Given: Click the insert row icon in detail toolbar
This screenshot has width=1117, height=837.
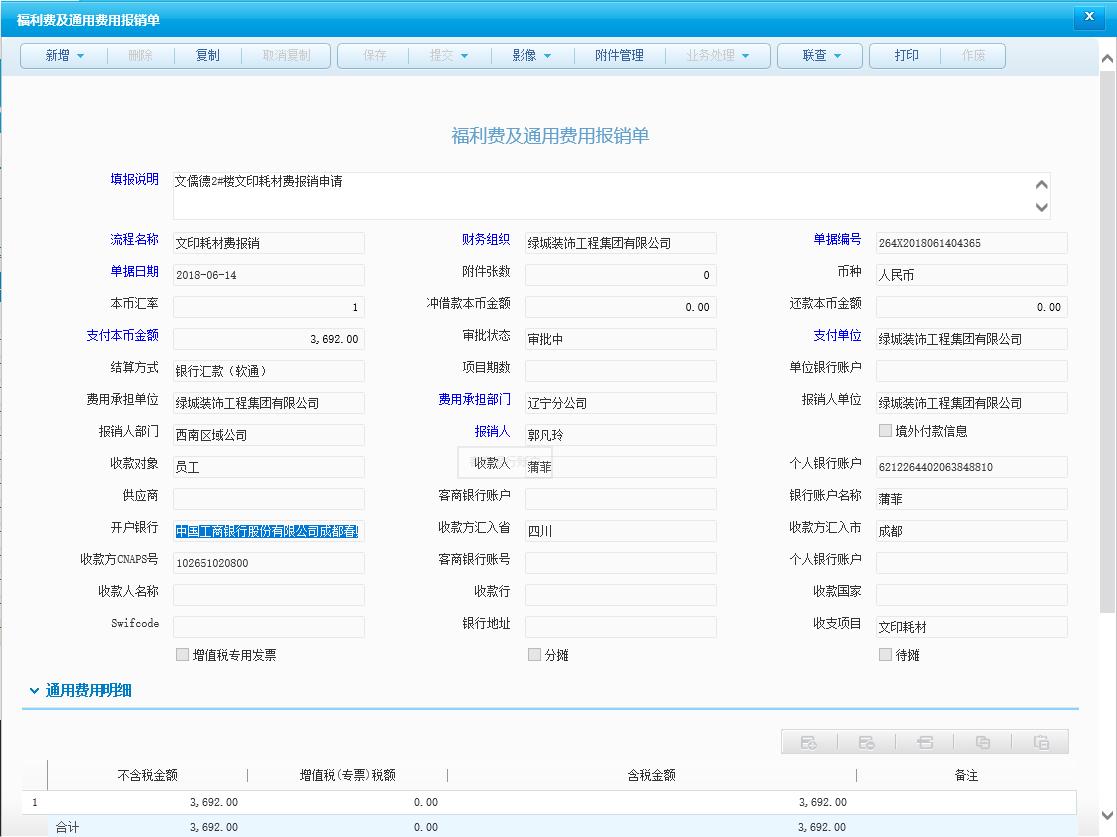Looking at the screenshot, I should [x=925, y=742].
